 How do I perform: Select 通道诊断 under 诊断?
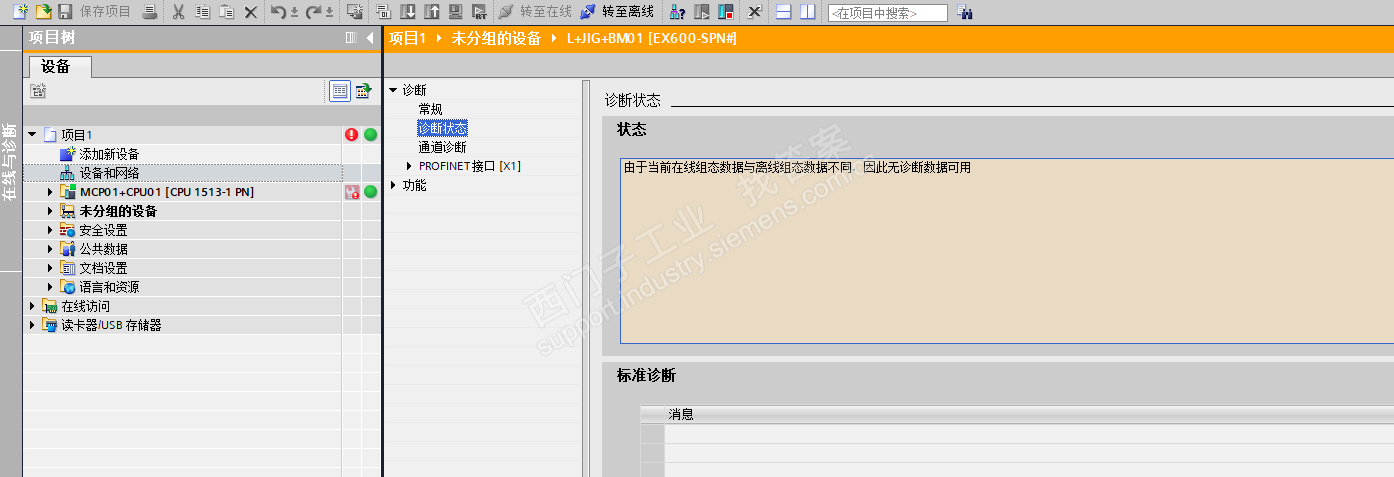442,147
